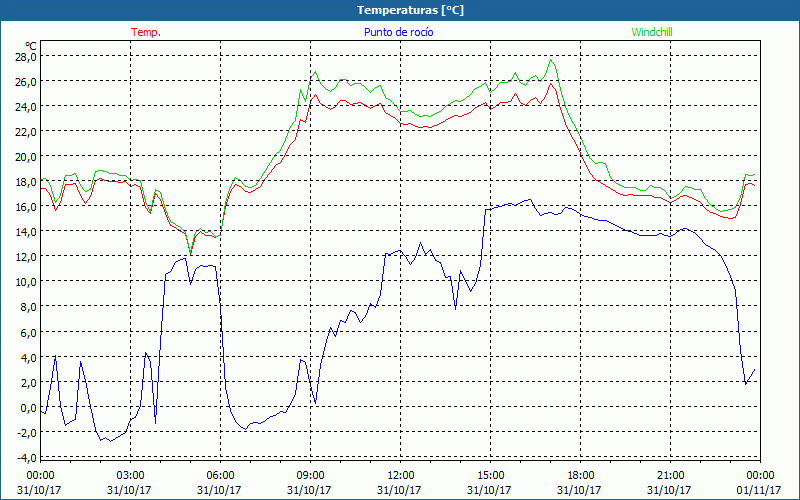This screenshot has width=800, height=500.
Task: Click the positive '4,0' y-axis value
Action: click(x=29, y=357)
